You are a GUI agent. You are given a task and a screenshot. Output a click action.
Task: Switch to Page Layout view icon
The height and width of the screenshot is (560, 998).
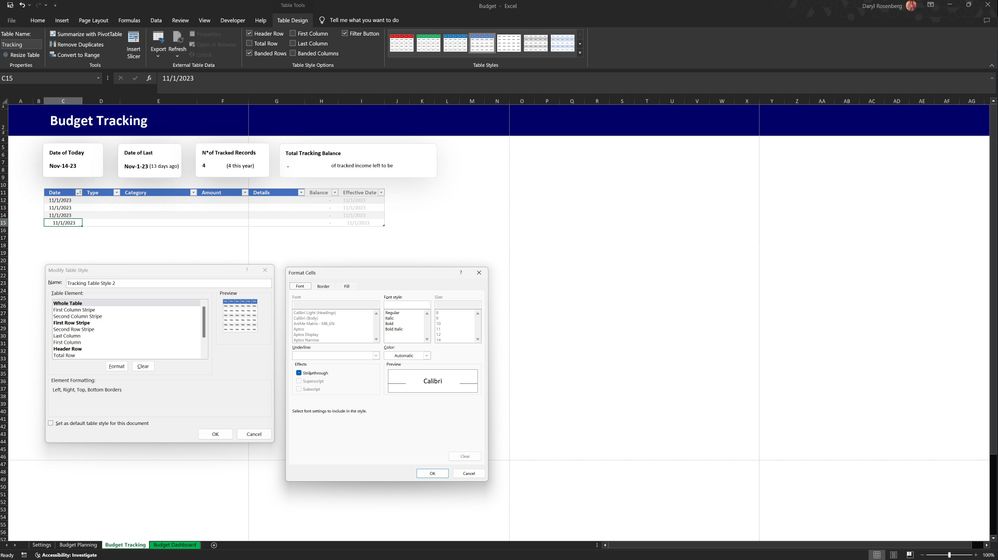[x=894, y=555]
